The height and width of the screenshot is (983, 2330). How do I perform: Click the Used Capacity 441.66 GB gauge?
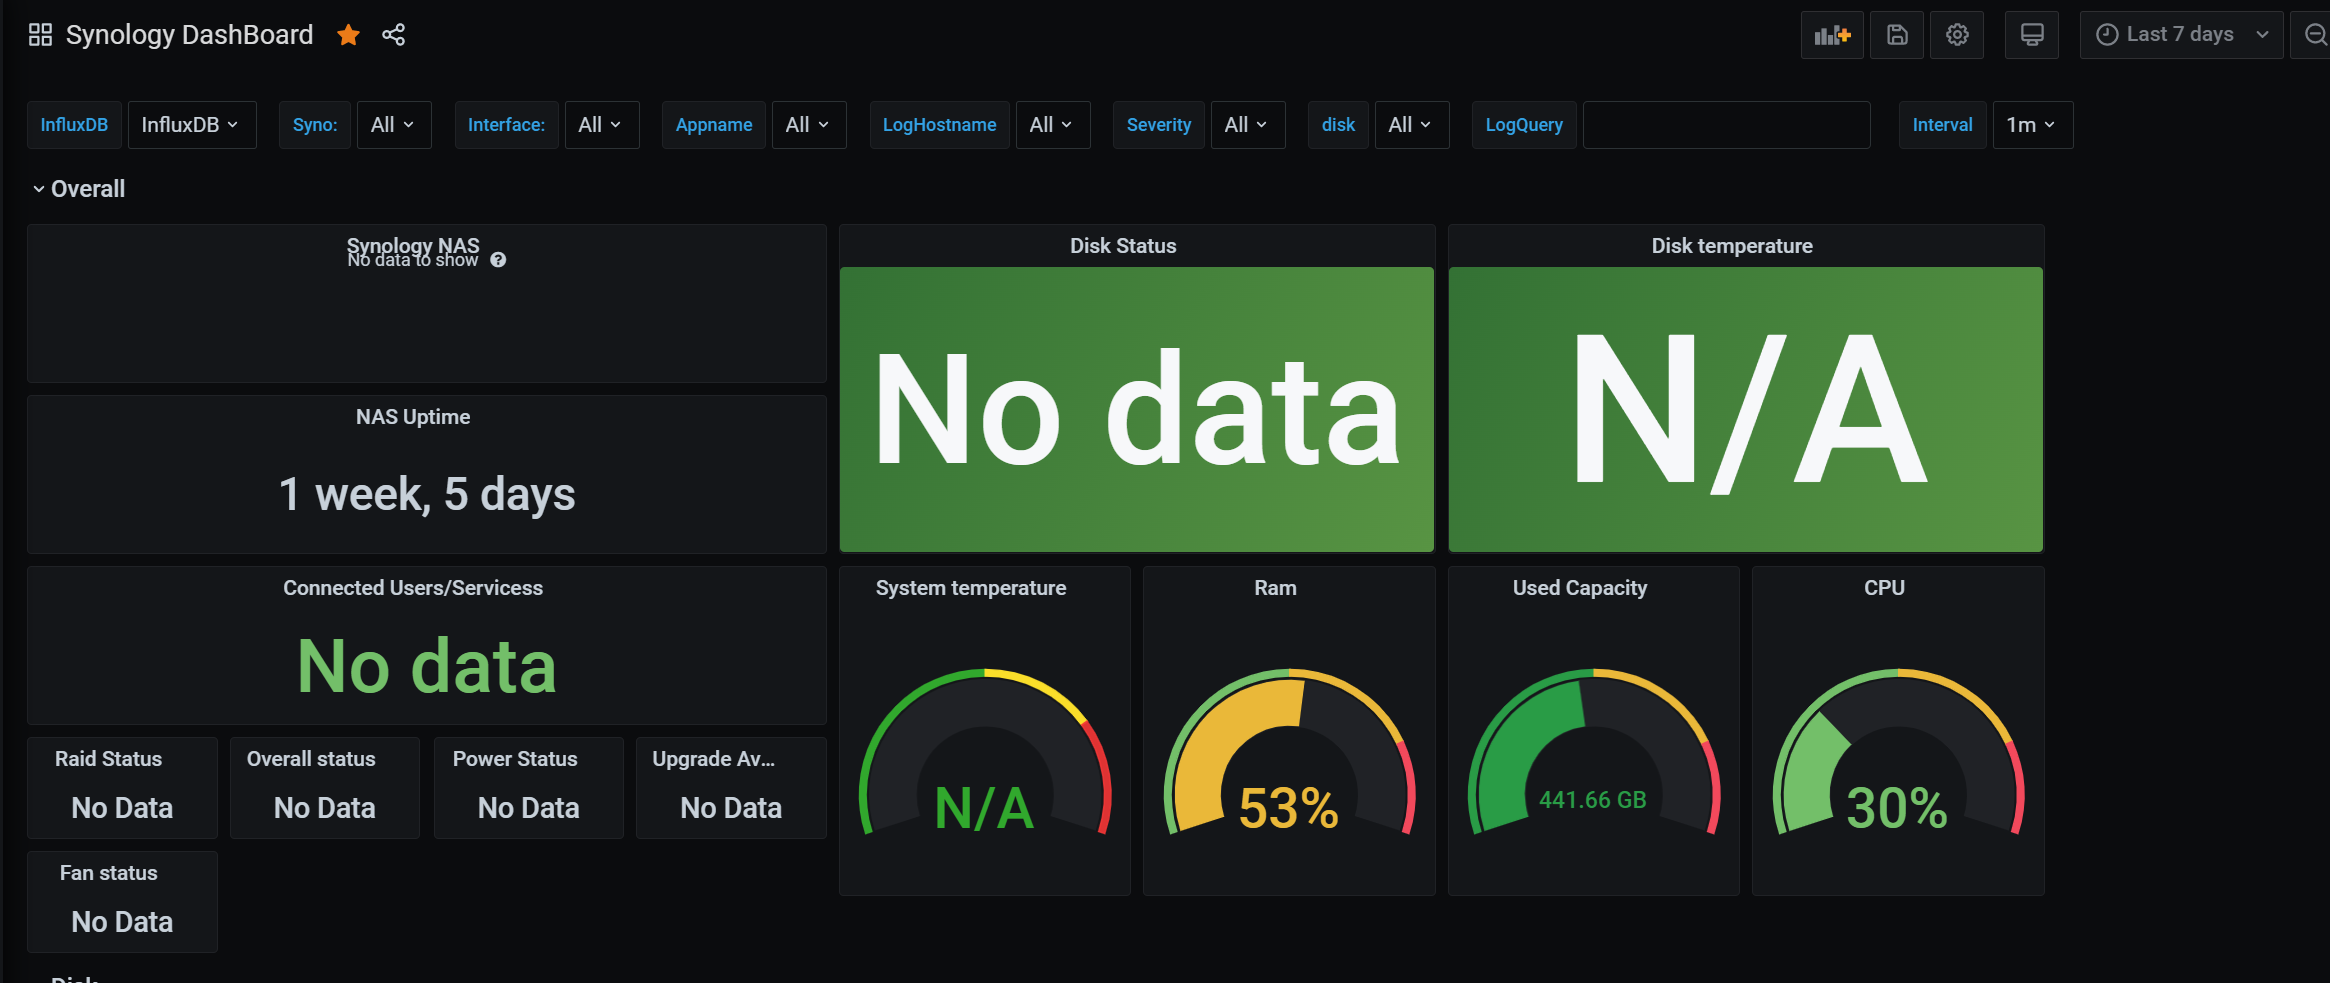pos(1594,752)
